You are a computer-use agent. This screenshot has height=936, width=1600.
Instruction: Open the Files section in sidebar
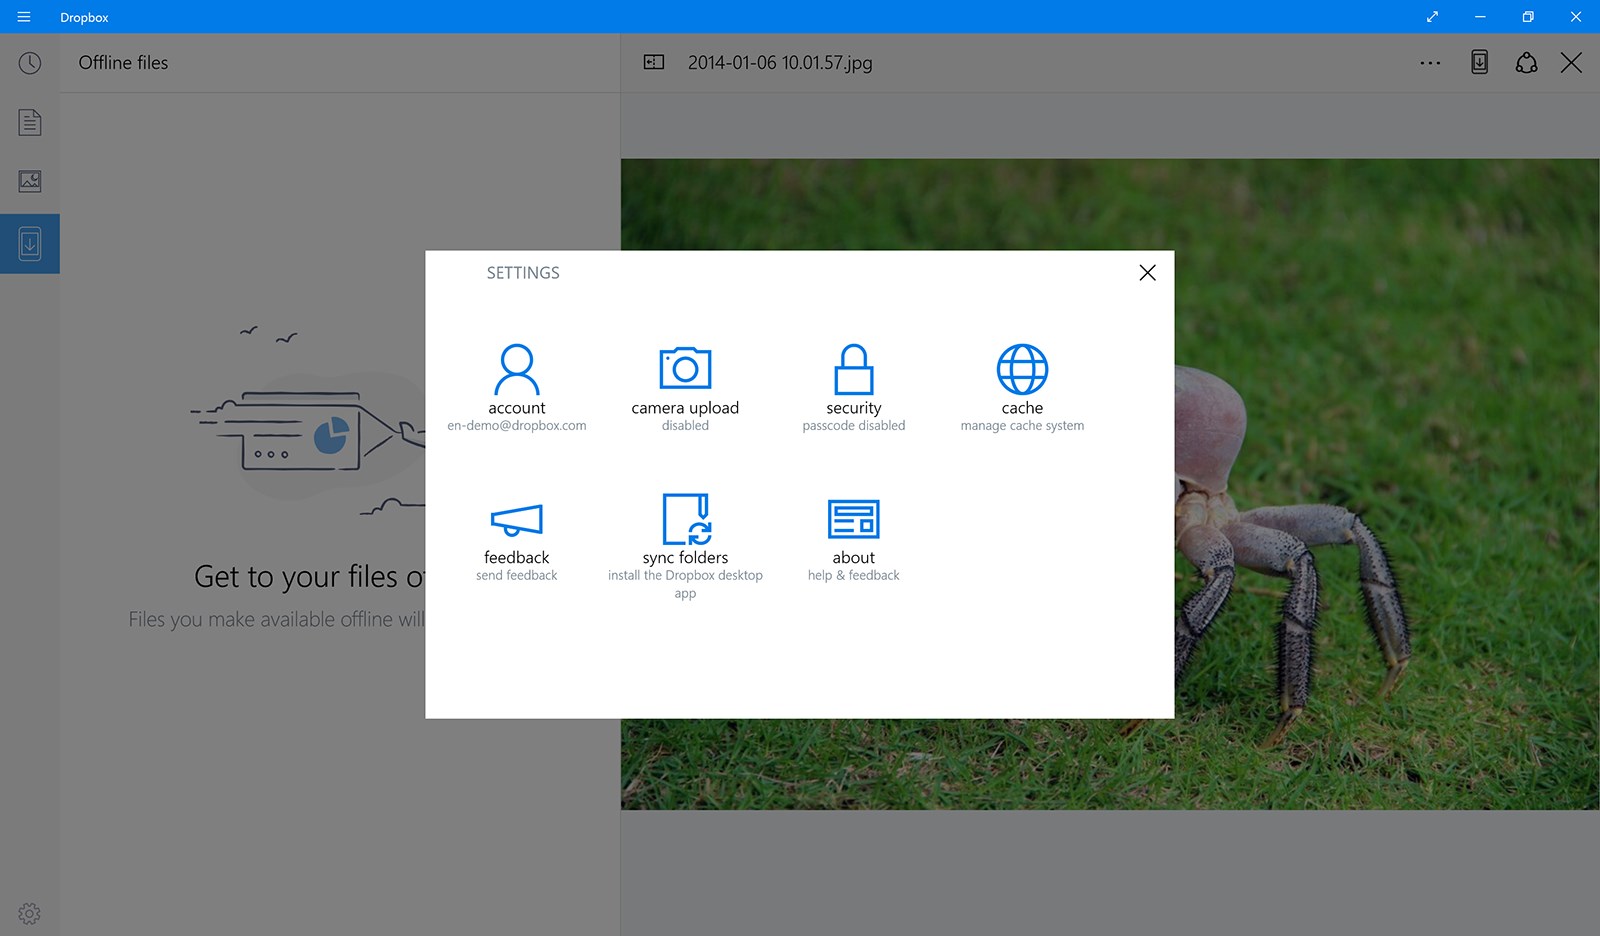(30, 122)
